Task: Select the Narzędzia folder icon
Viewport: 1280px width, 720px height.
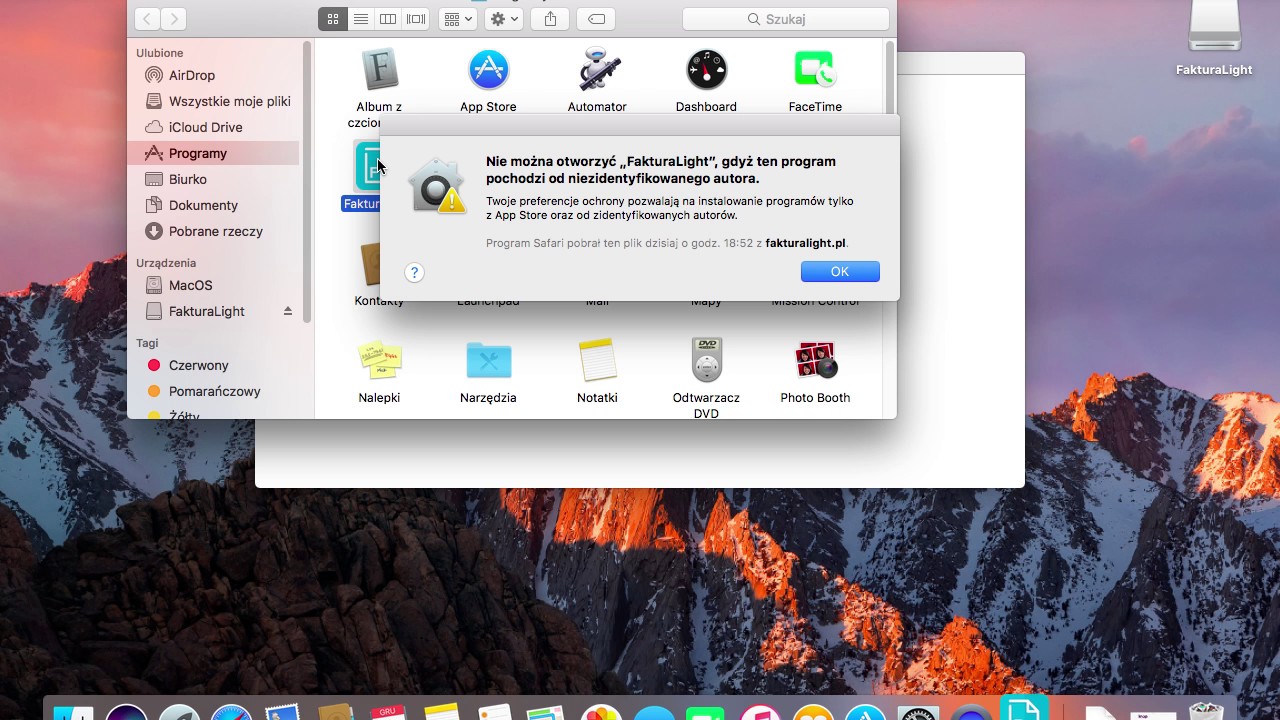Action: [x=488, y=360]
